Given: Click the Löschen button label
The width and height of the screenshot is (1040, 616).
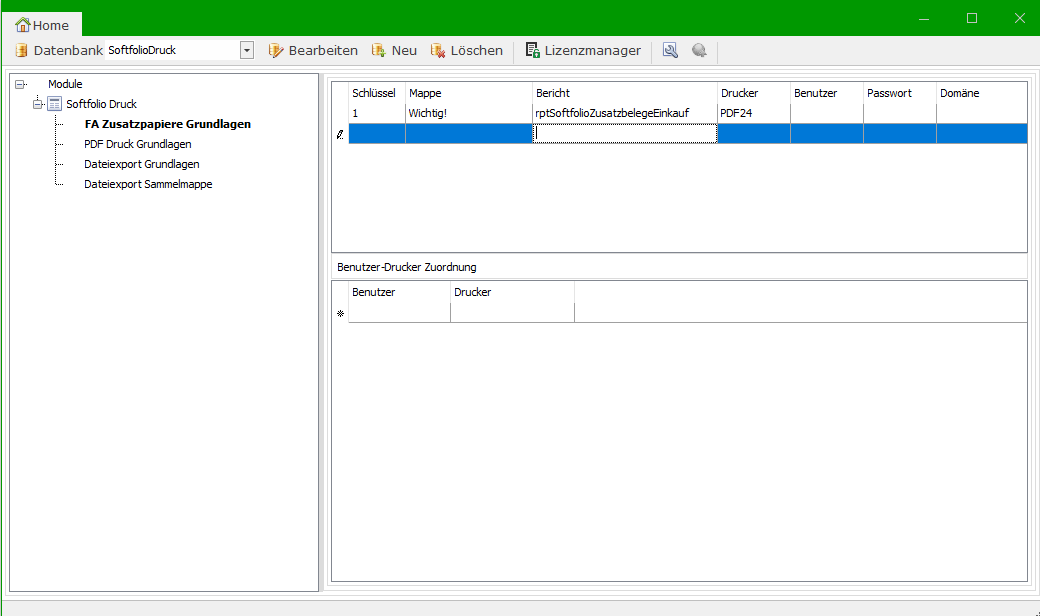Looking at the screenshot, I should [x=476, y=50].
